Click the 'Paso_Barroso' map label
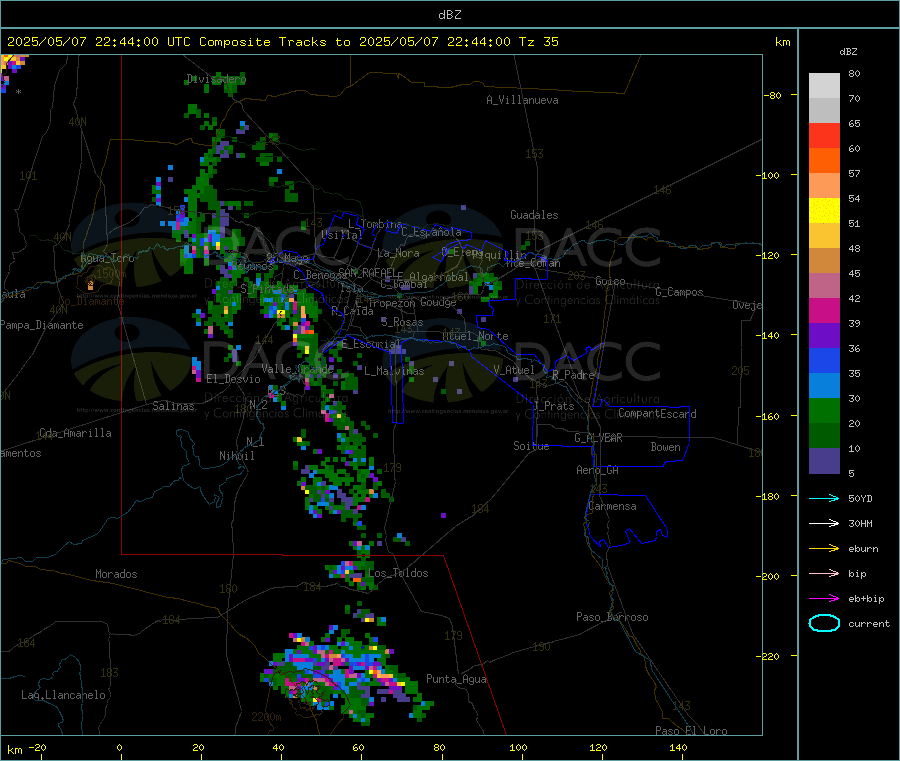The height and width of the screenshot is (761, 900). point(612,617)
